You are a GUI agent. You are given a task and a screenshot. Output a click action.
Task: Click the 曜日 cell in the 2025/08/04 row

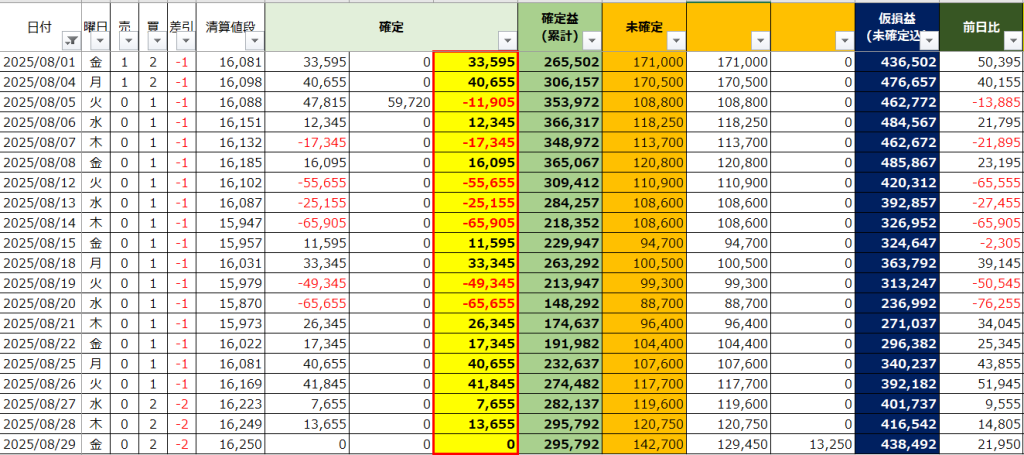[96, 83]
